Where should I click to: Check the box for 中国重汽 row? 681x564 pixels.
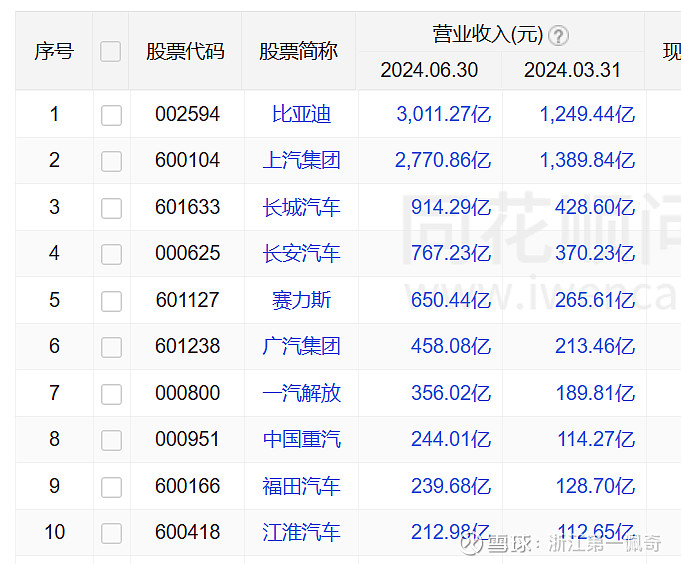click(111, 440)
